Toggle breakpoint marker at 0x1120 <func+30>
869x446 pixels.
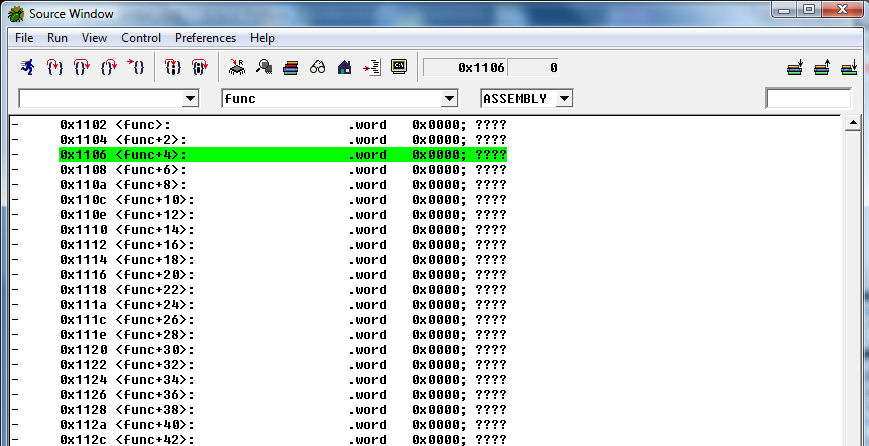(x=14, y=350)
